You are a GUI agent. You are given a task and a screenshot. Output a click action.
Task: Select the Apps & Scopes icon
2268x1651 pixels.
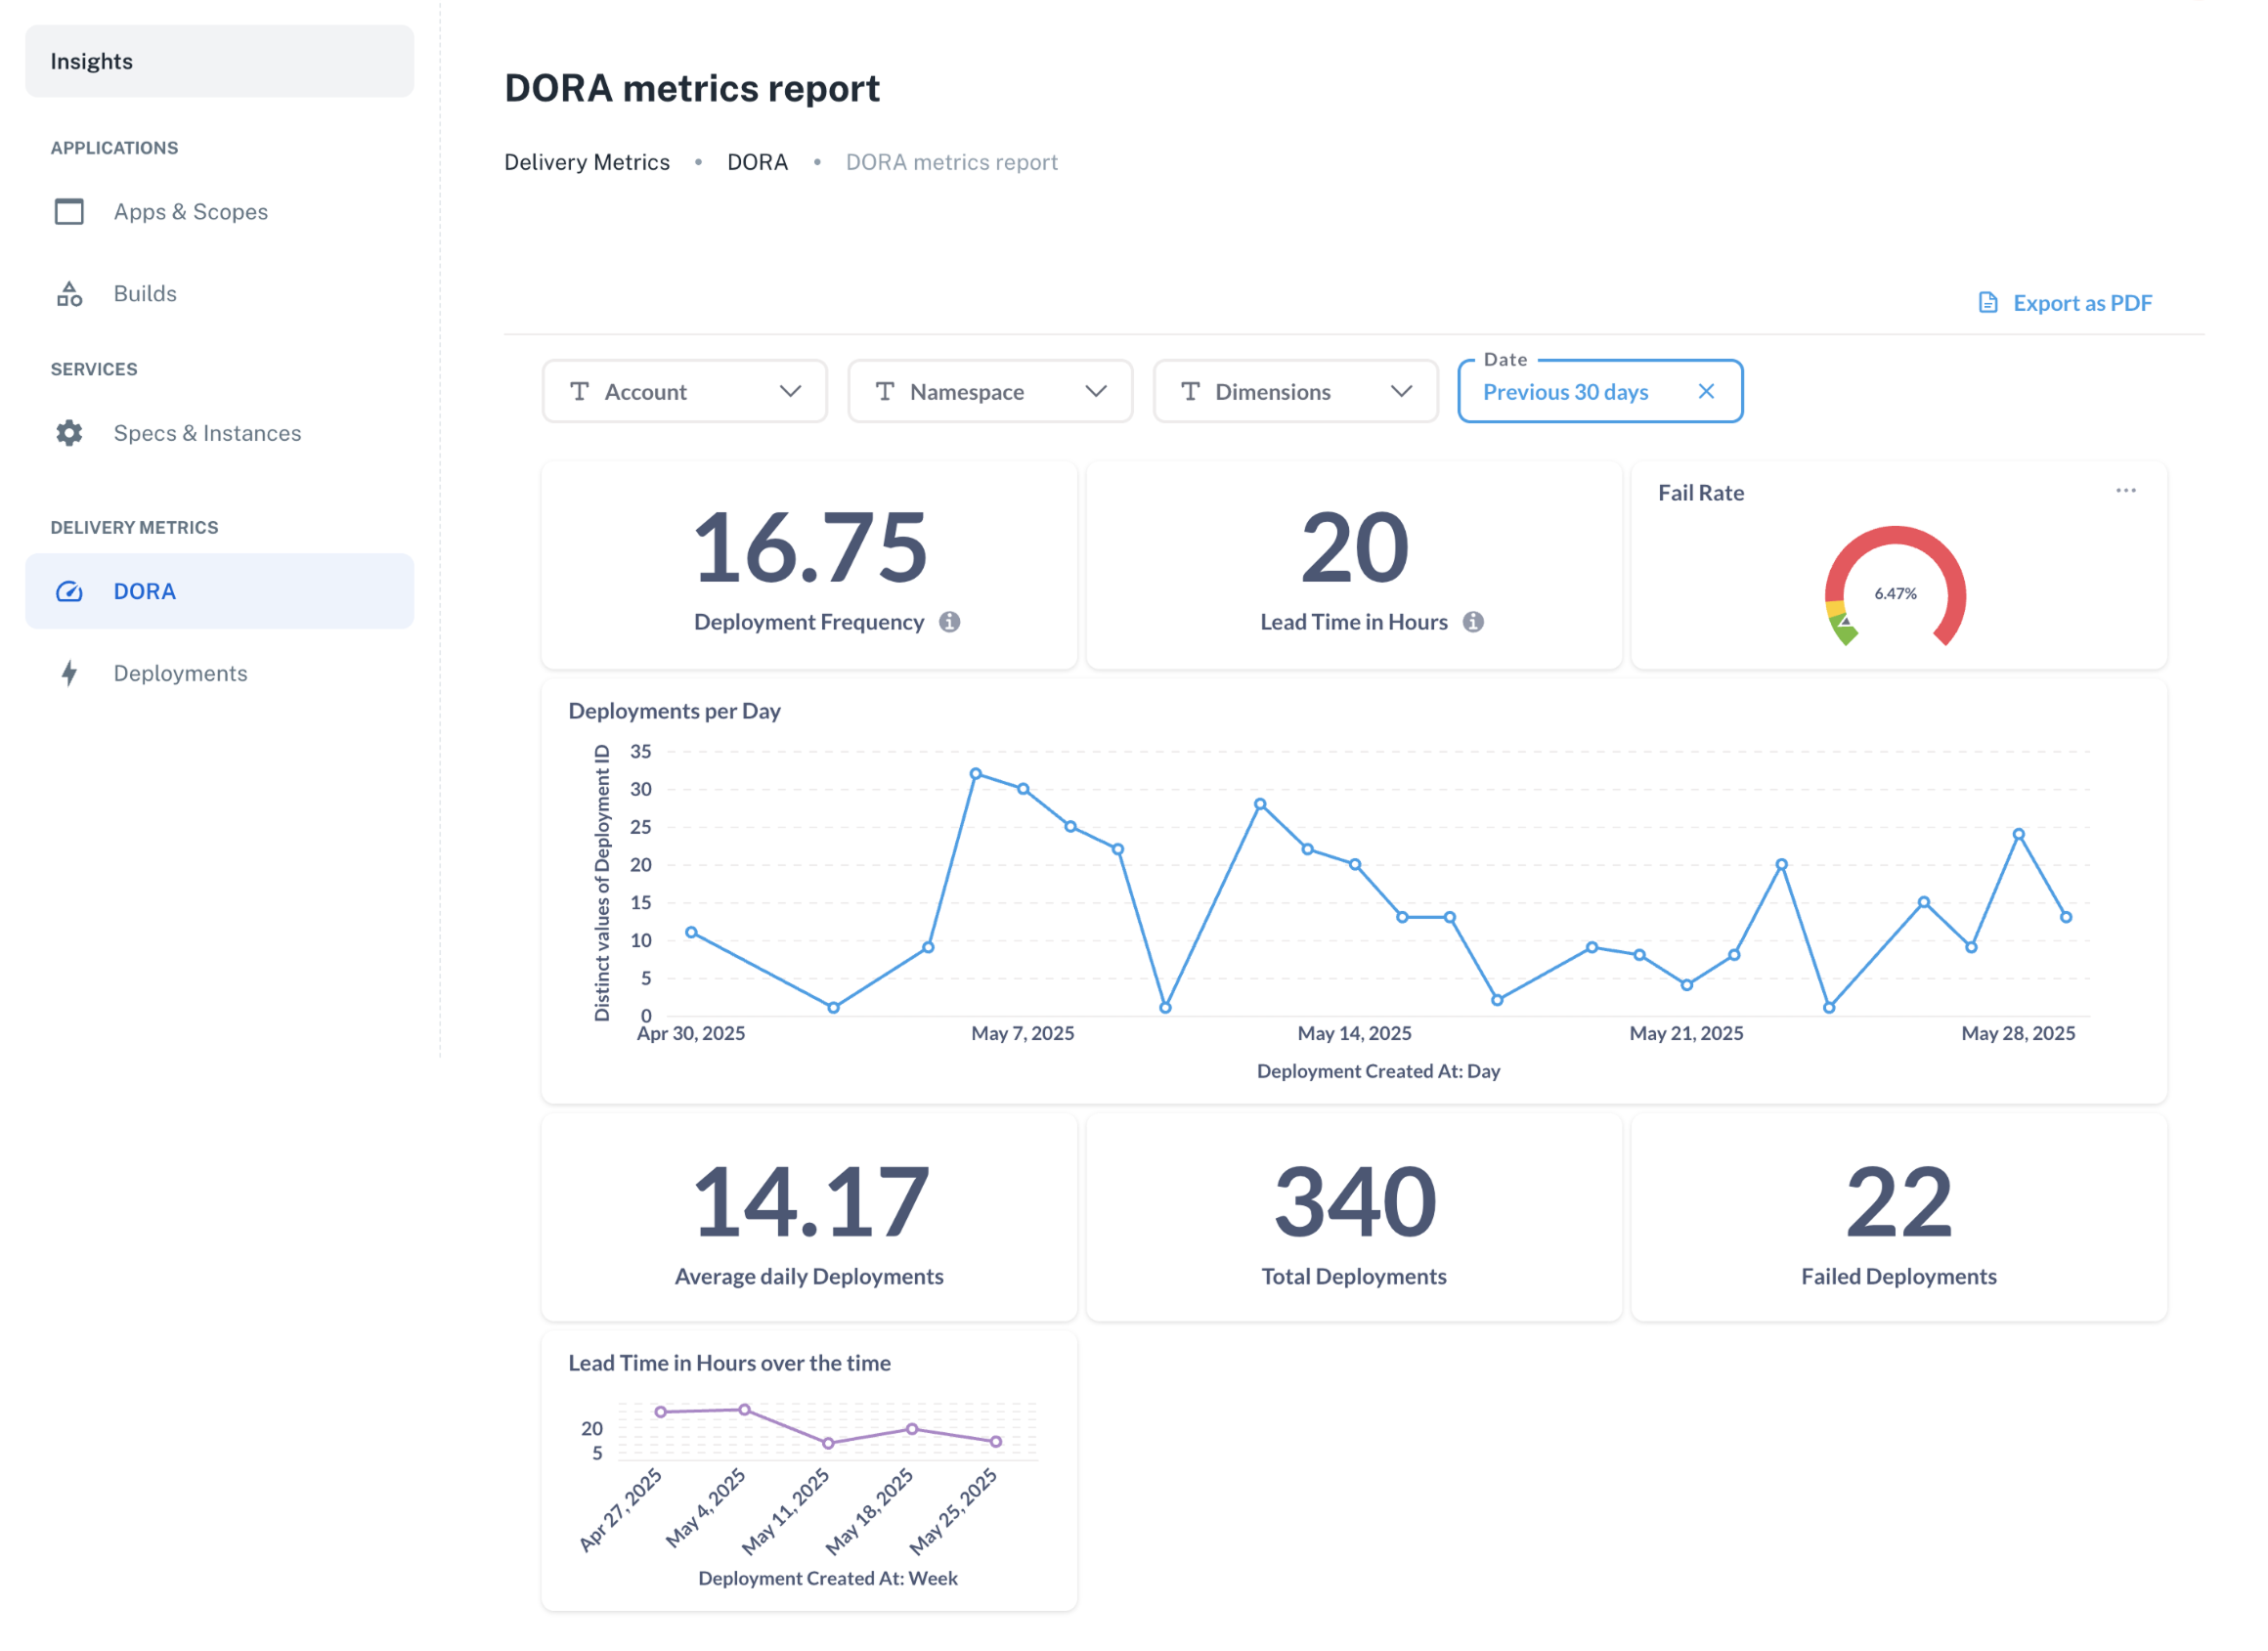pyautogui.click(x=68, y=211)
